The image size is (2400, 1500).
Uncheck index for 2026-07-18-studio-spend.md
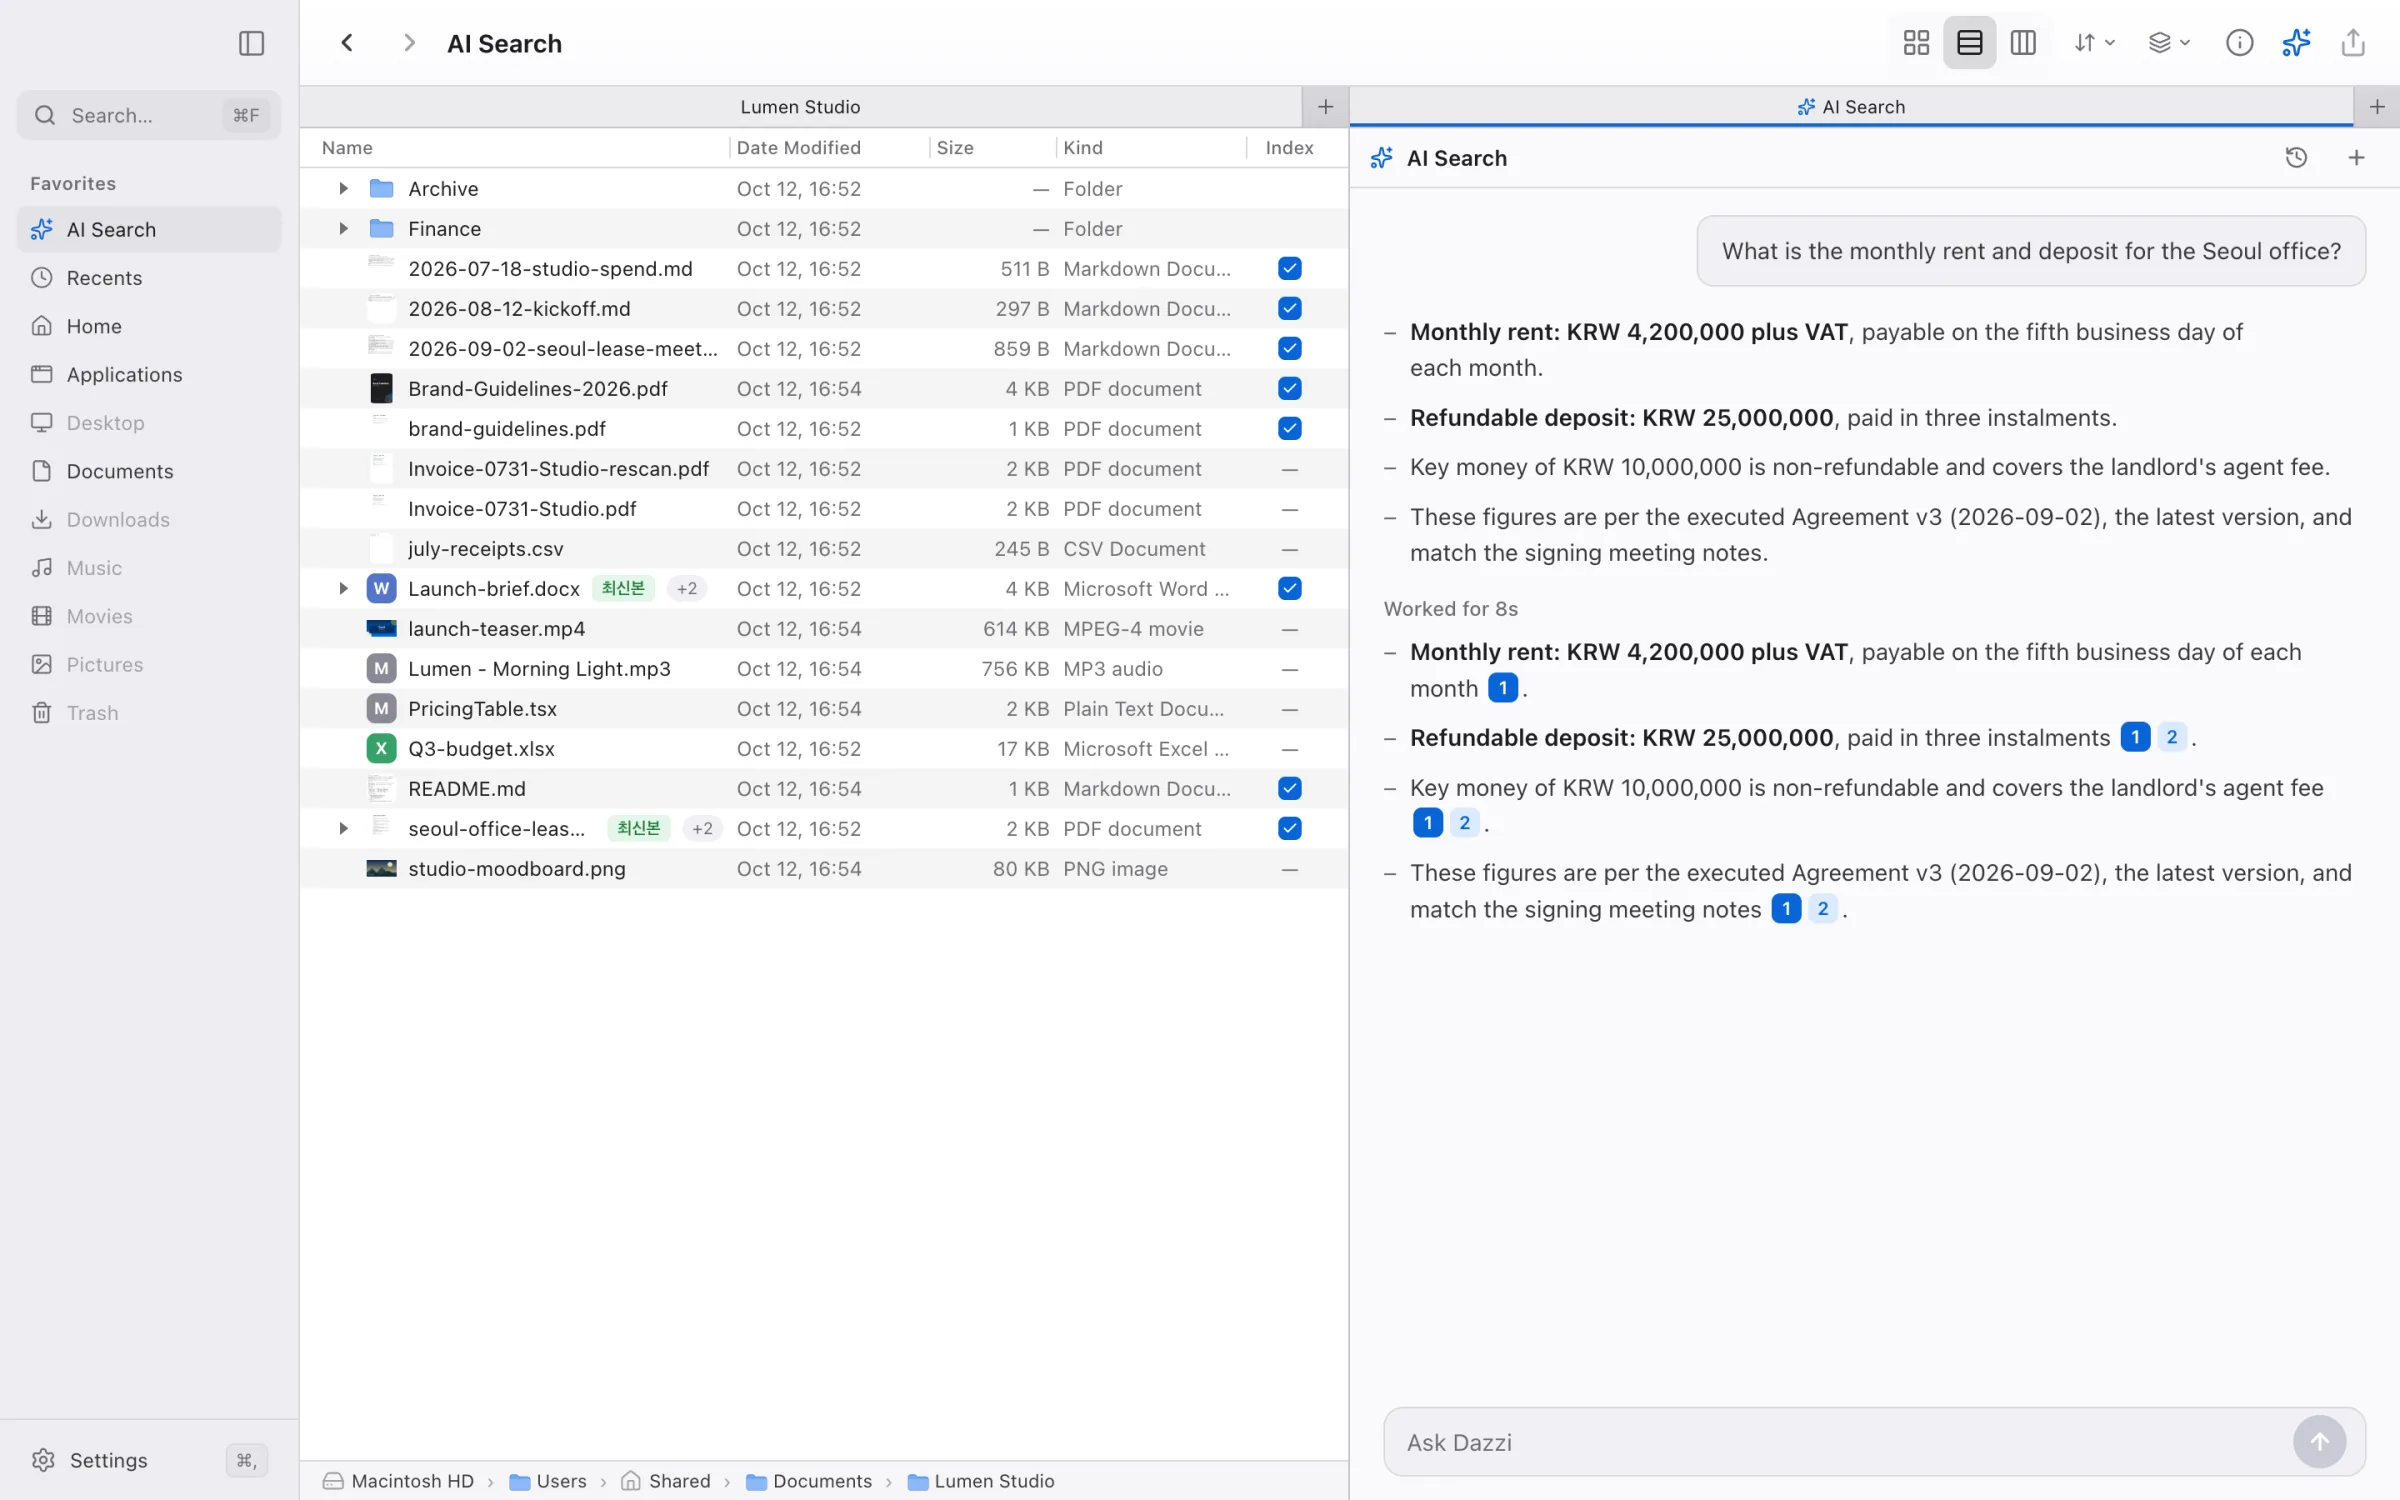click(1289, 268)
